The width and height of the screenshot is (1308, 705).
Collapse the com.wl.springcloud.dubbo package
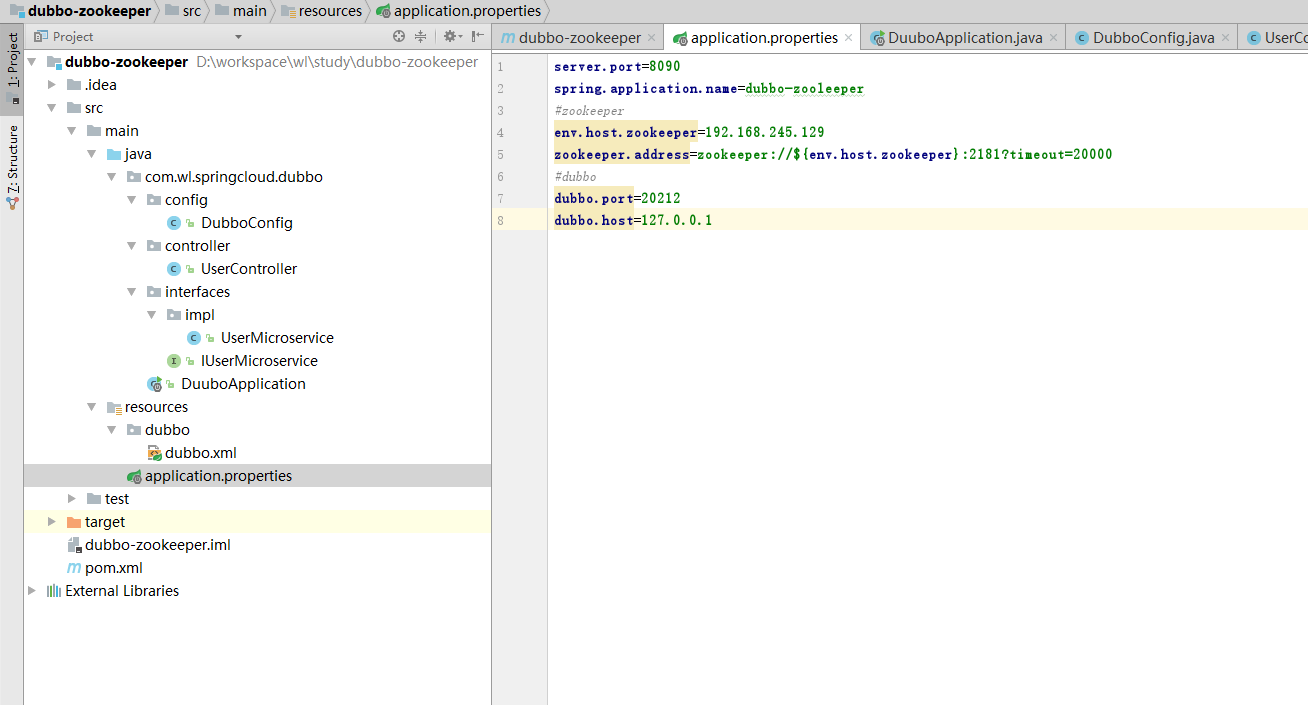(x=112, y=177)
